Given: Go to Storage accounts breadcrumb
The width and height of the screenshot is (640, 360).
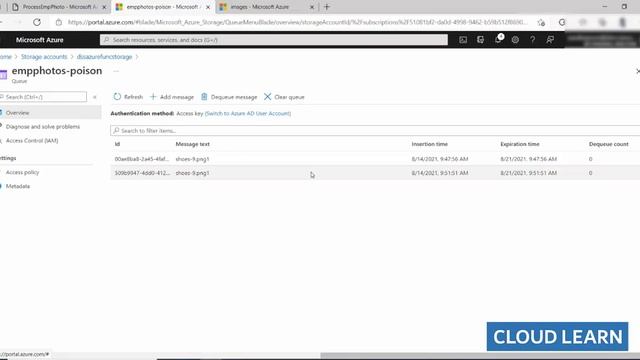Looking at the screenshot, I should (x=44, y=57).
